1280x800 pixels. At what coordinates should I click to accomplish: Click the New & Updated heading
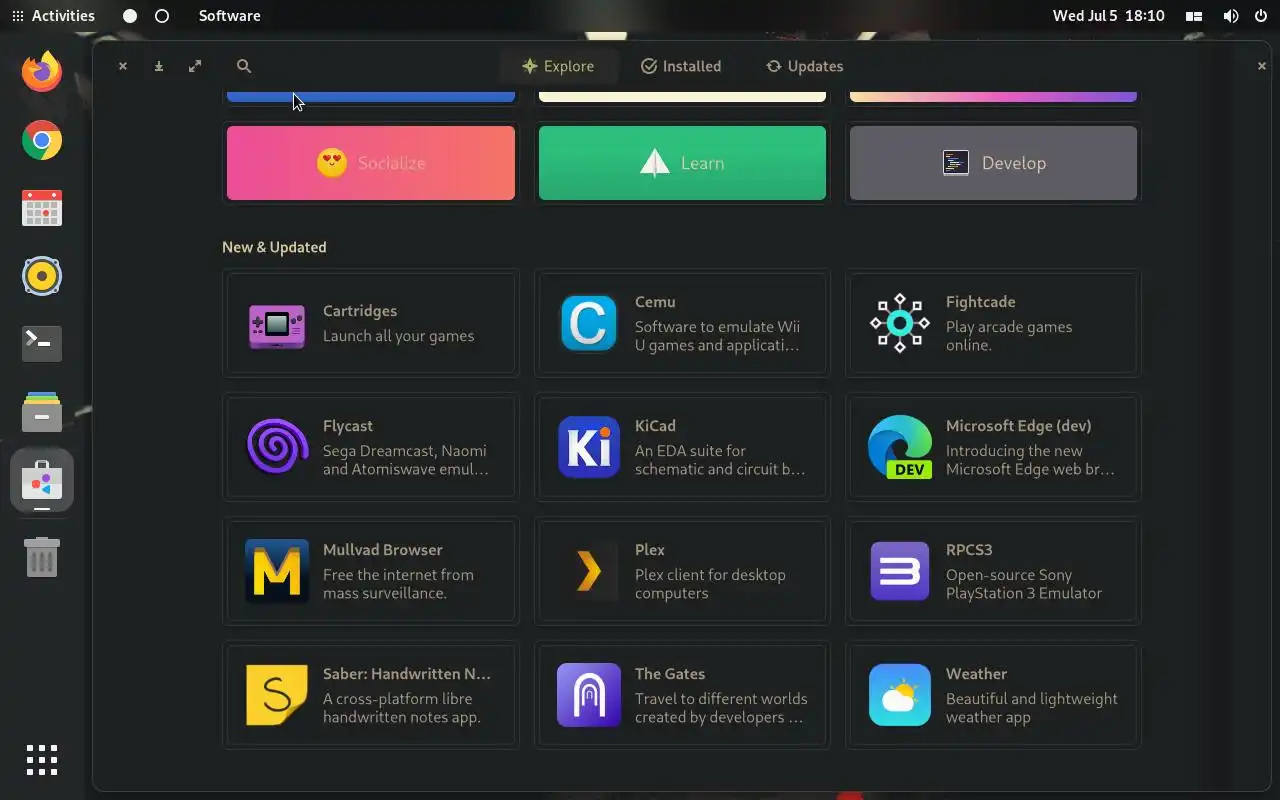(x=274, y=247)
